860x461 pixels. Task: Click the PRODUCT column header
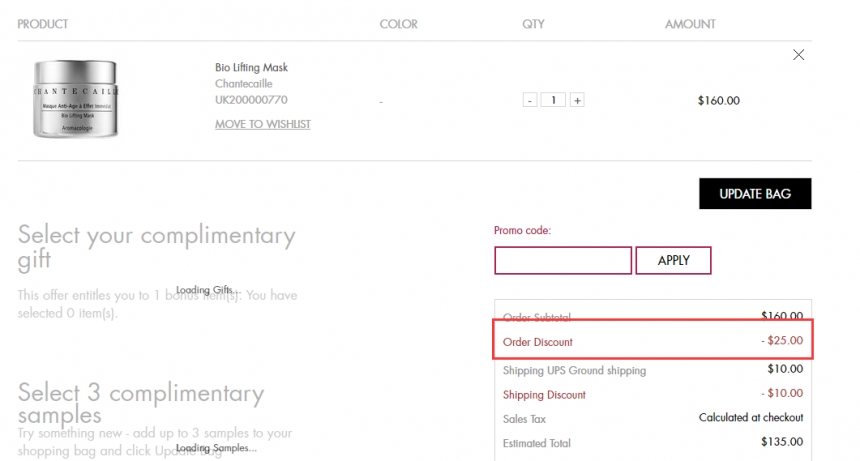click(x=43, y=24)
